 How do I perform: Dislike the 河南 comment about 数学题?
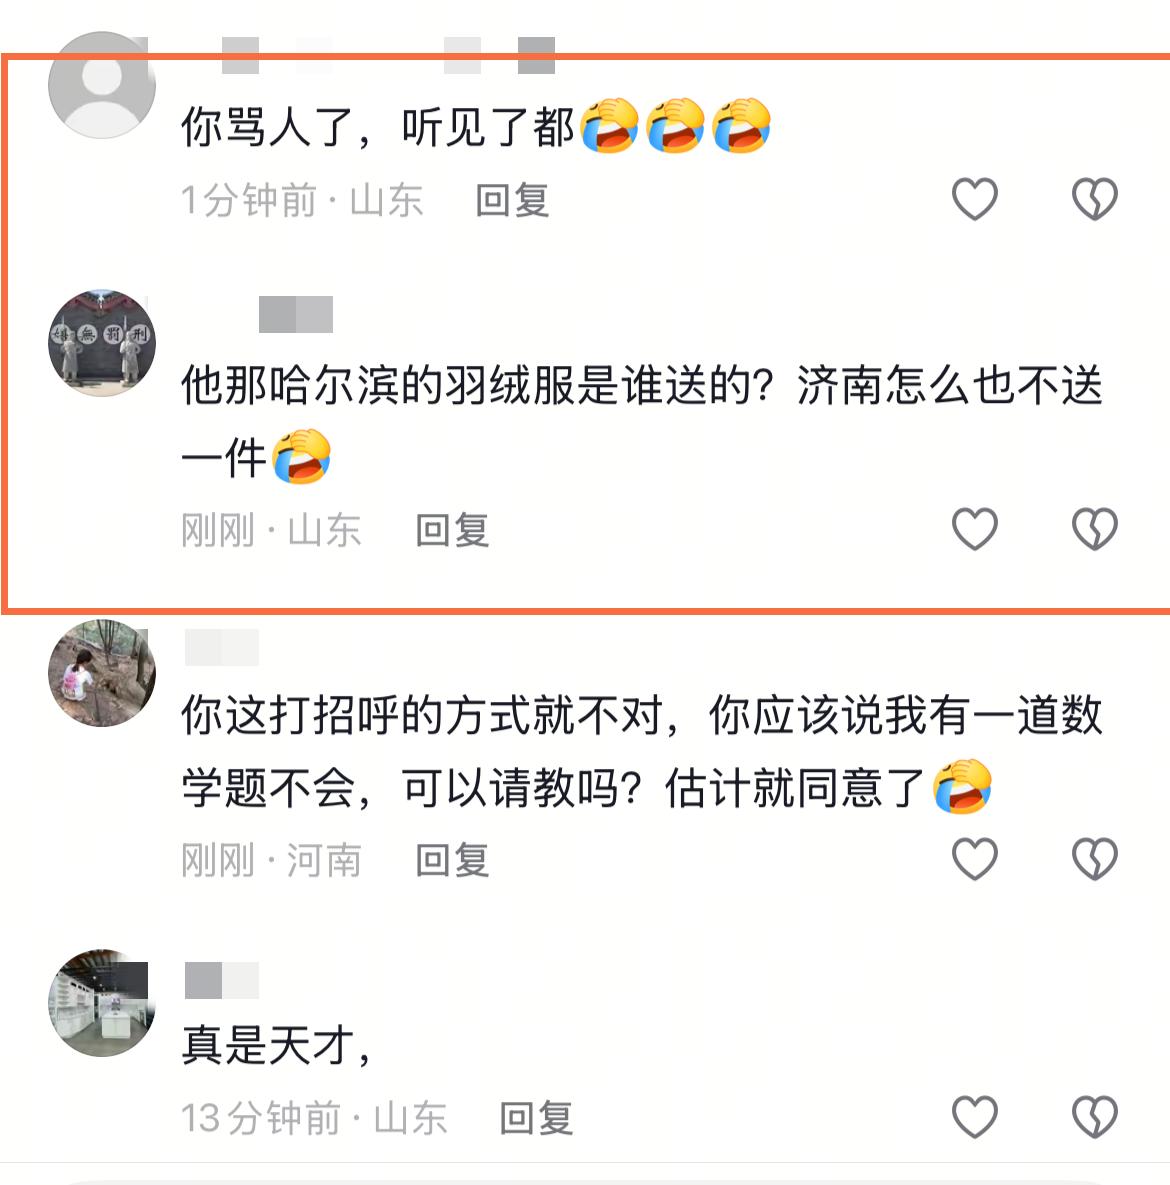[1094, 859]
